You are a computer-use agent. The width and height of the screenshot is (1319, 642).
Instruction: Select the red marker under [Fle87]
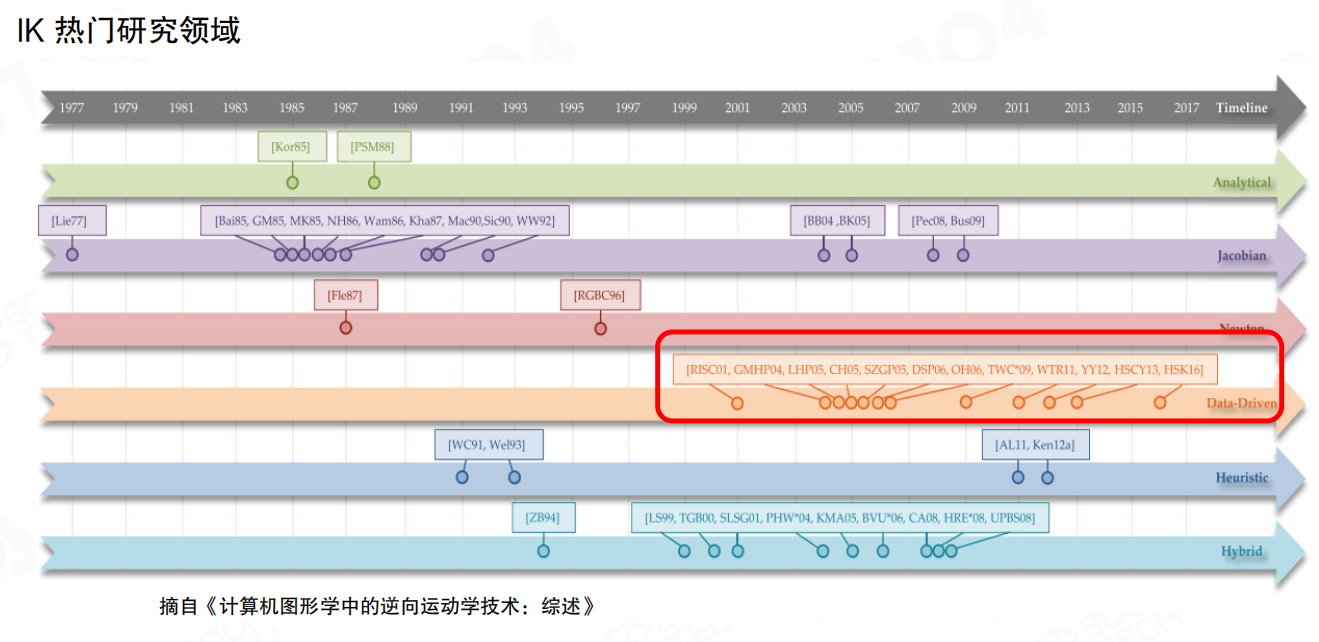(x=346, y=327)
